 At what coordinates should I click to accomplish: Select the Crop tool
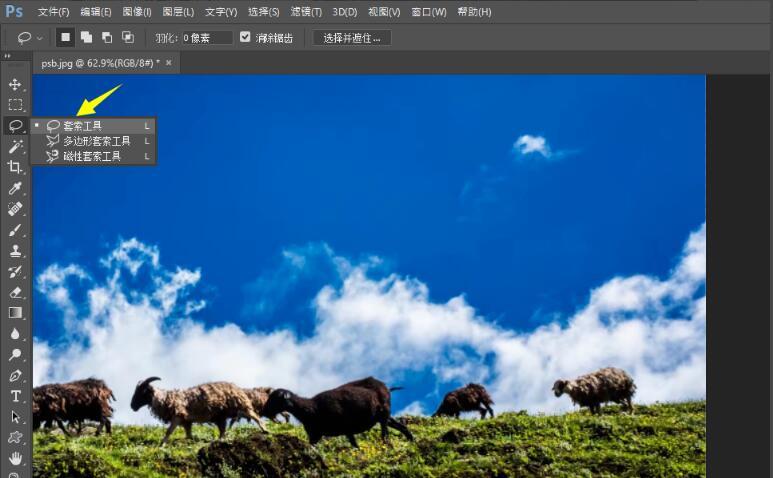click(x=15, y=167)
